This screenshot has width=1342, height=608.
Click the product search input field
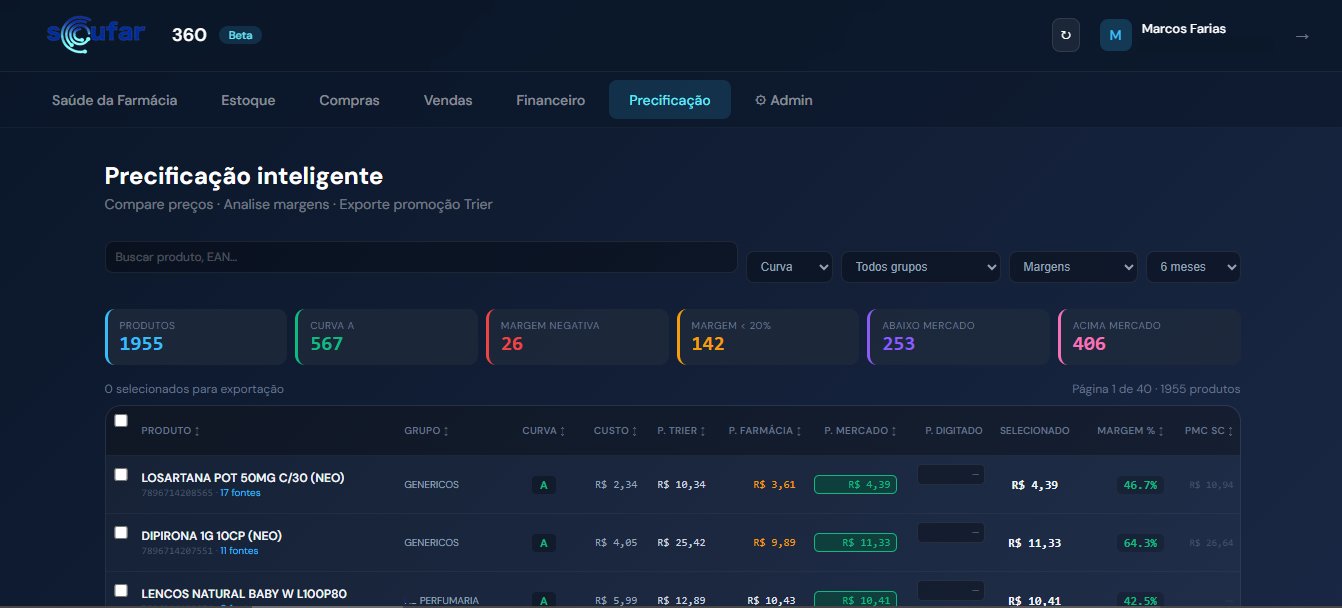421,257
